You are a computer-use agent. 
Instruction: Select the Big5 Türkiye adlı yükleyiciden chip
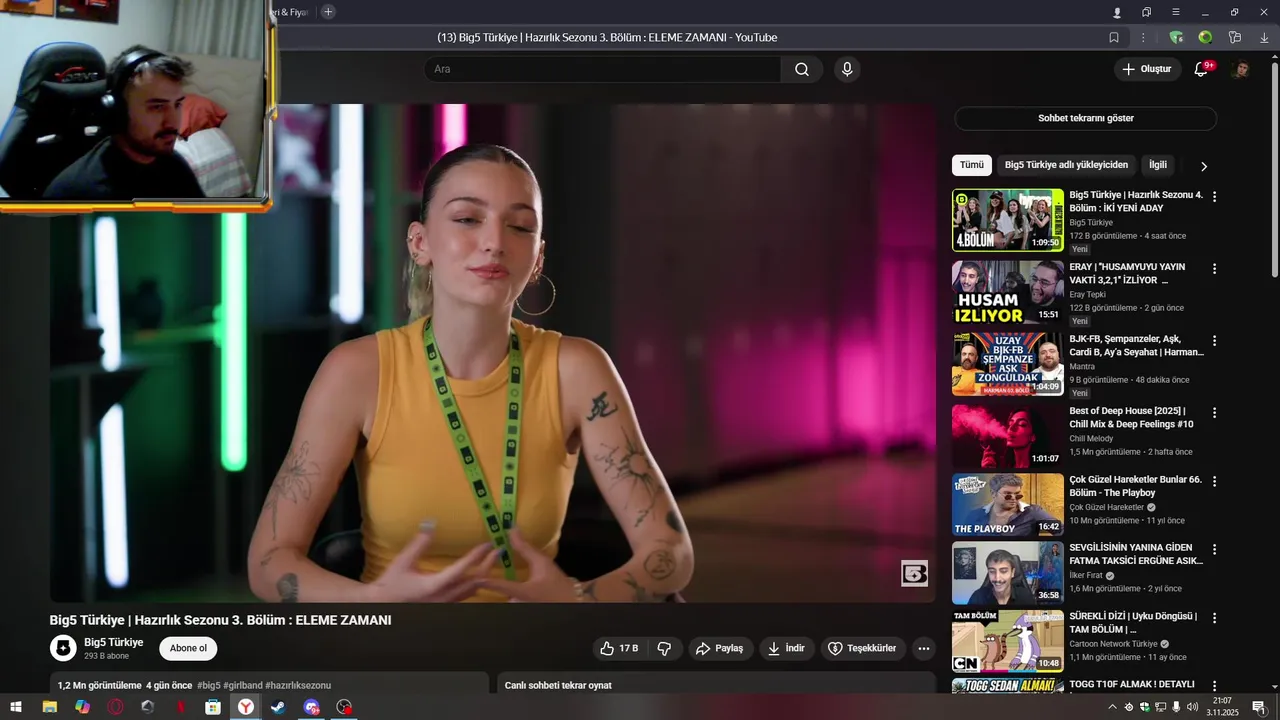click(1066, 165)
